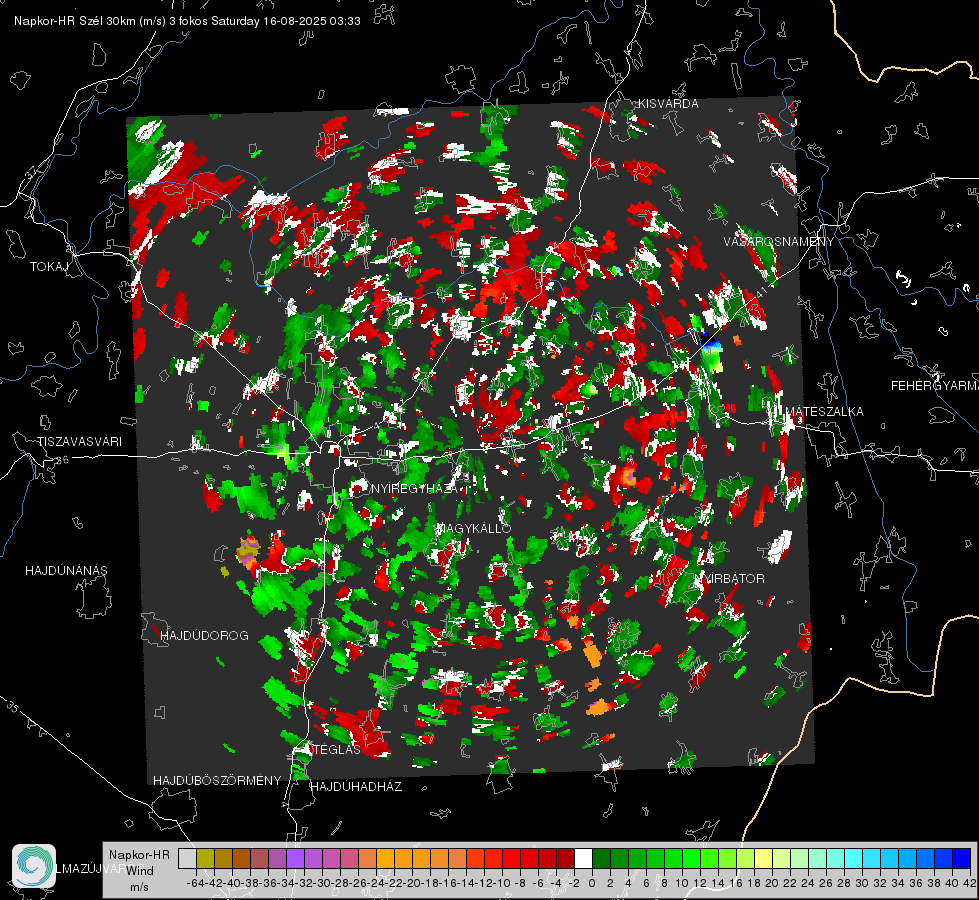Click the HAJDÚBÖSZÖRMÉNY city label
The image size is (979, 900).
(x=217, y=781)
